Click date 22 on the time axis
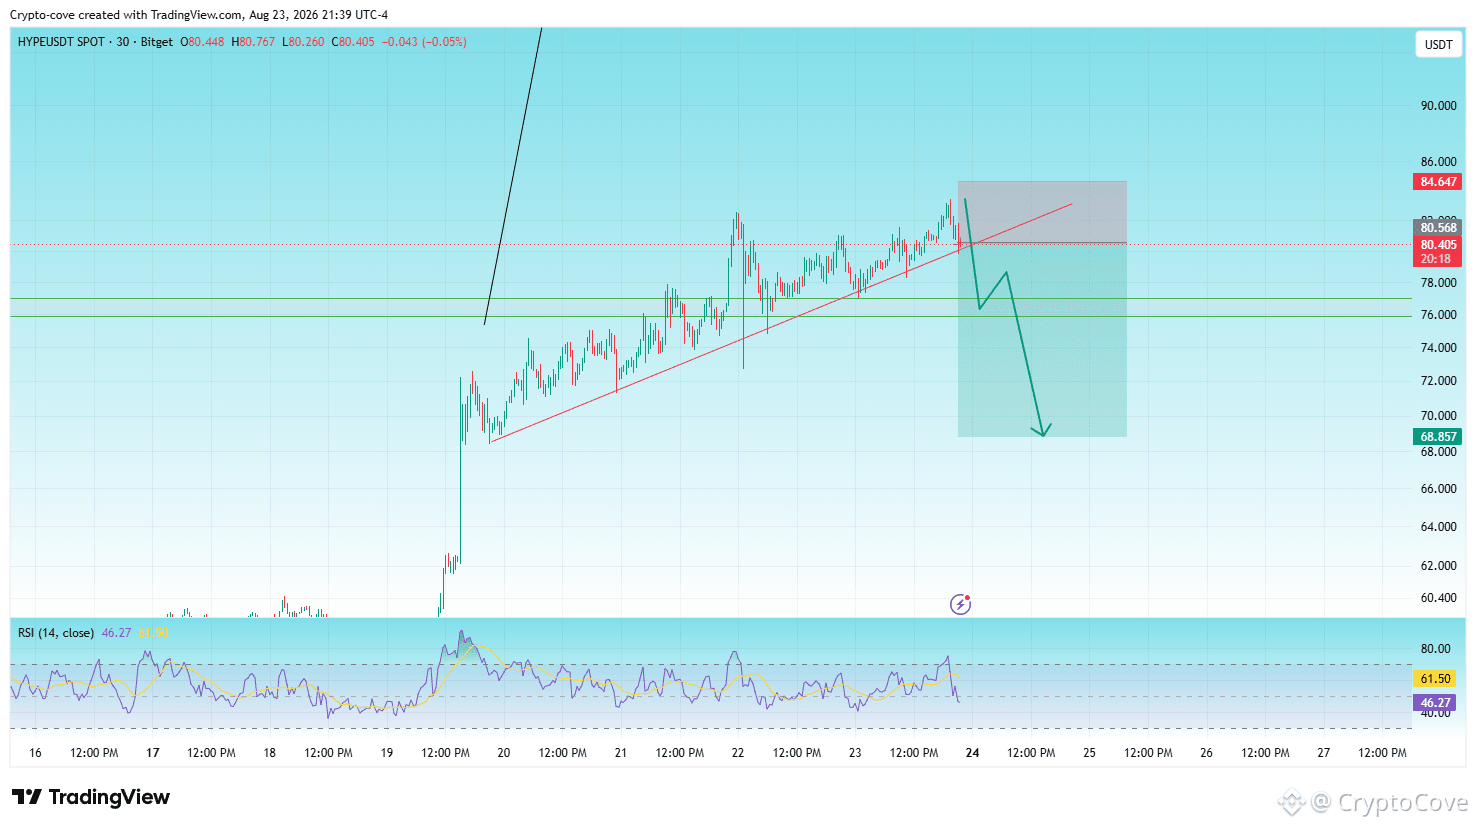This screenshot has width=1476, height=827. 738,753
